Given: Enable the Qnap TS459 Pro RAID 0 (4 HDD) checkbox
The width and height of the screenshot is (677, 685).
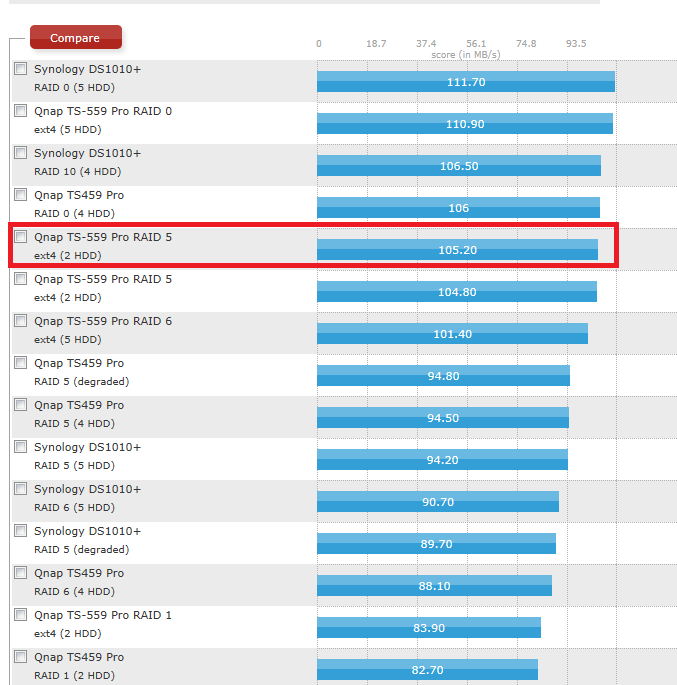Looking at the screenshot, I should [21, 194].
